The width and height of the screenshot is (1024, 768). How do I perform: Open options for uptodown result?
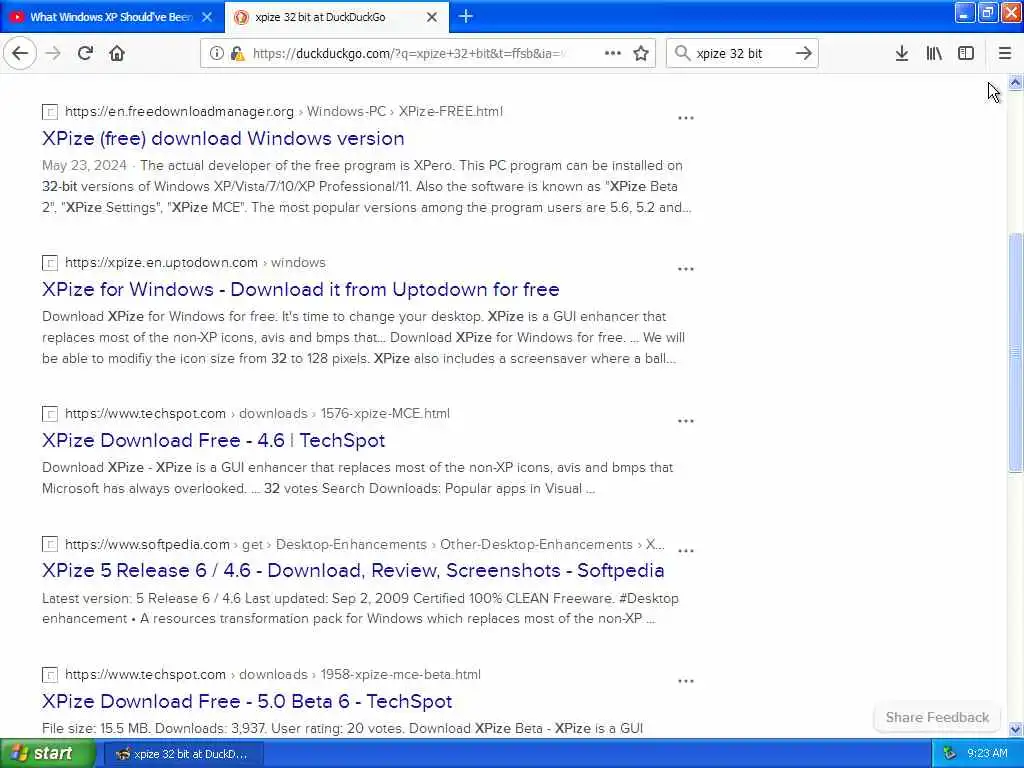point(686,269)
